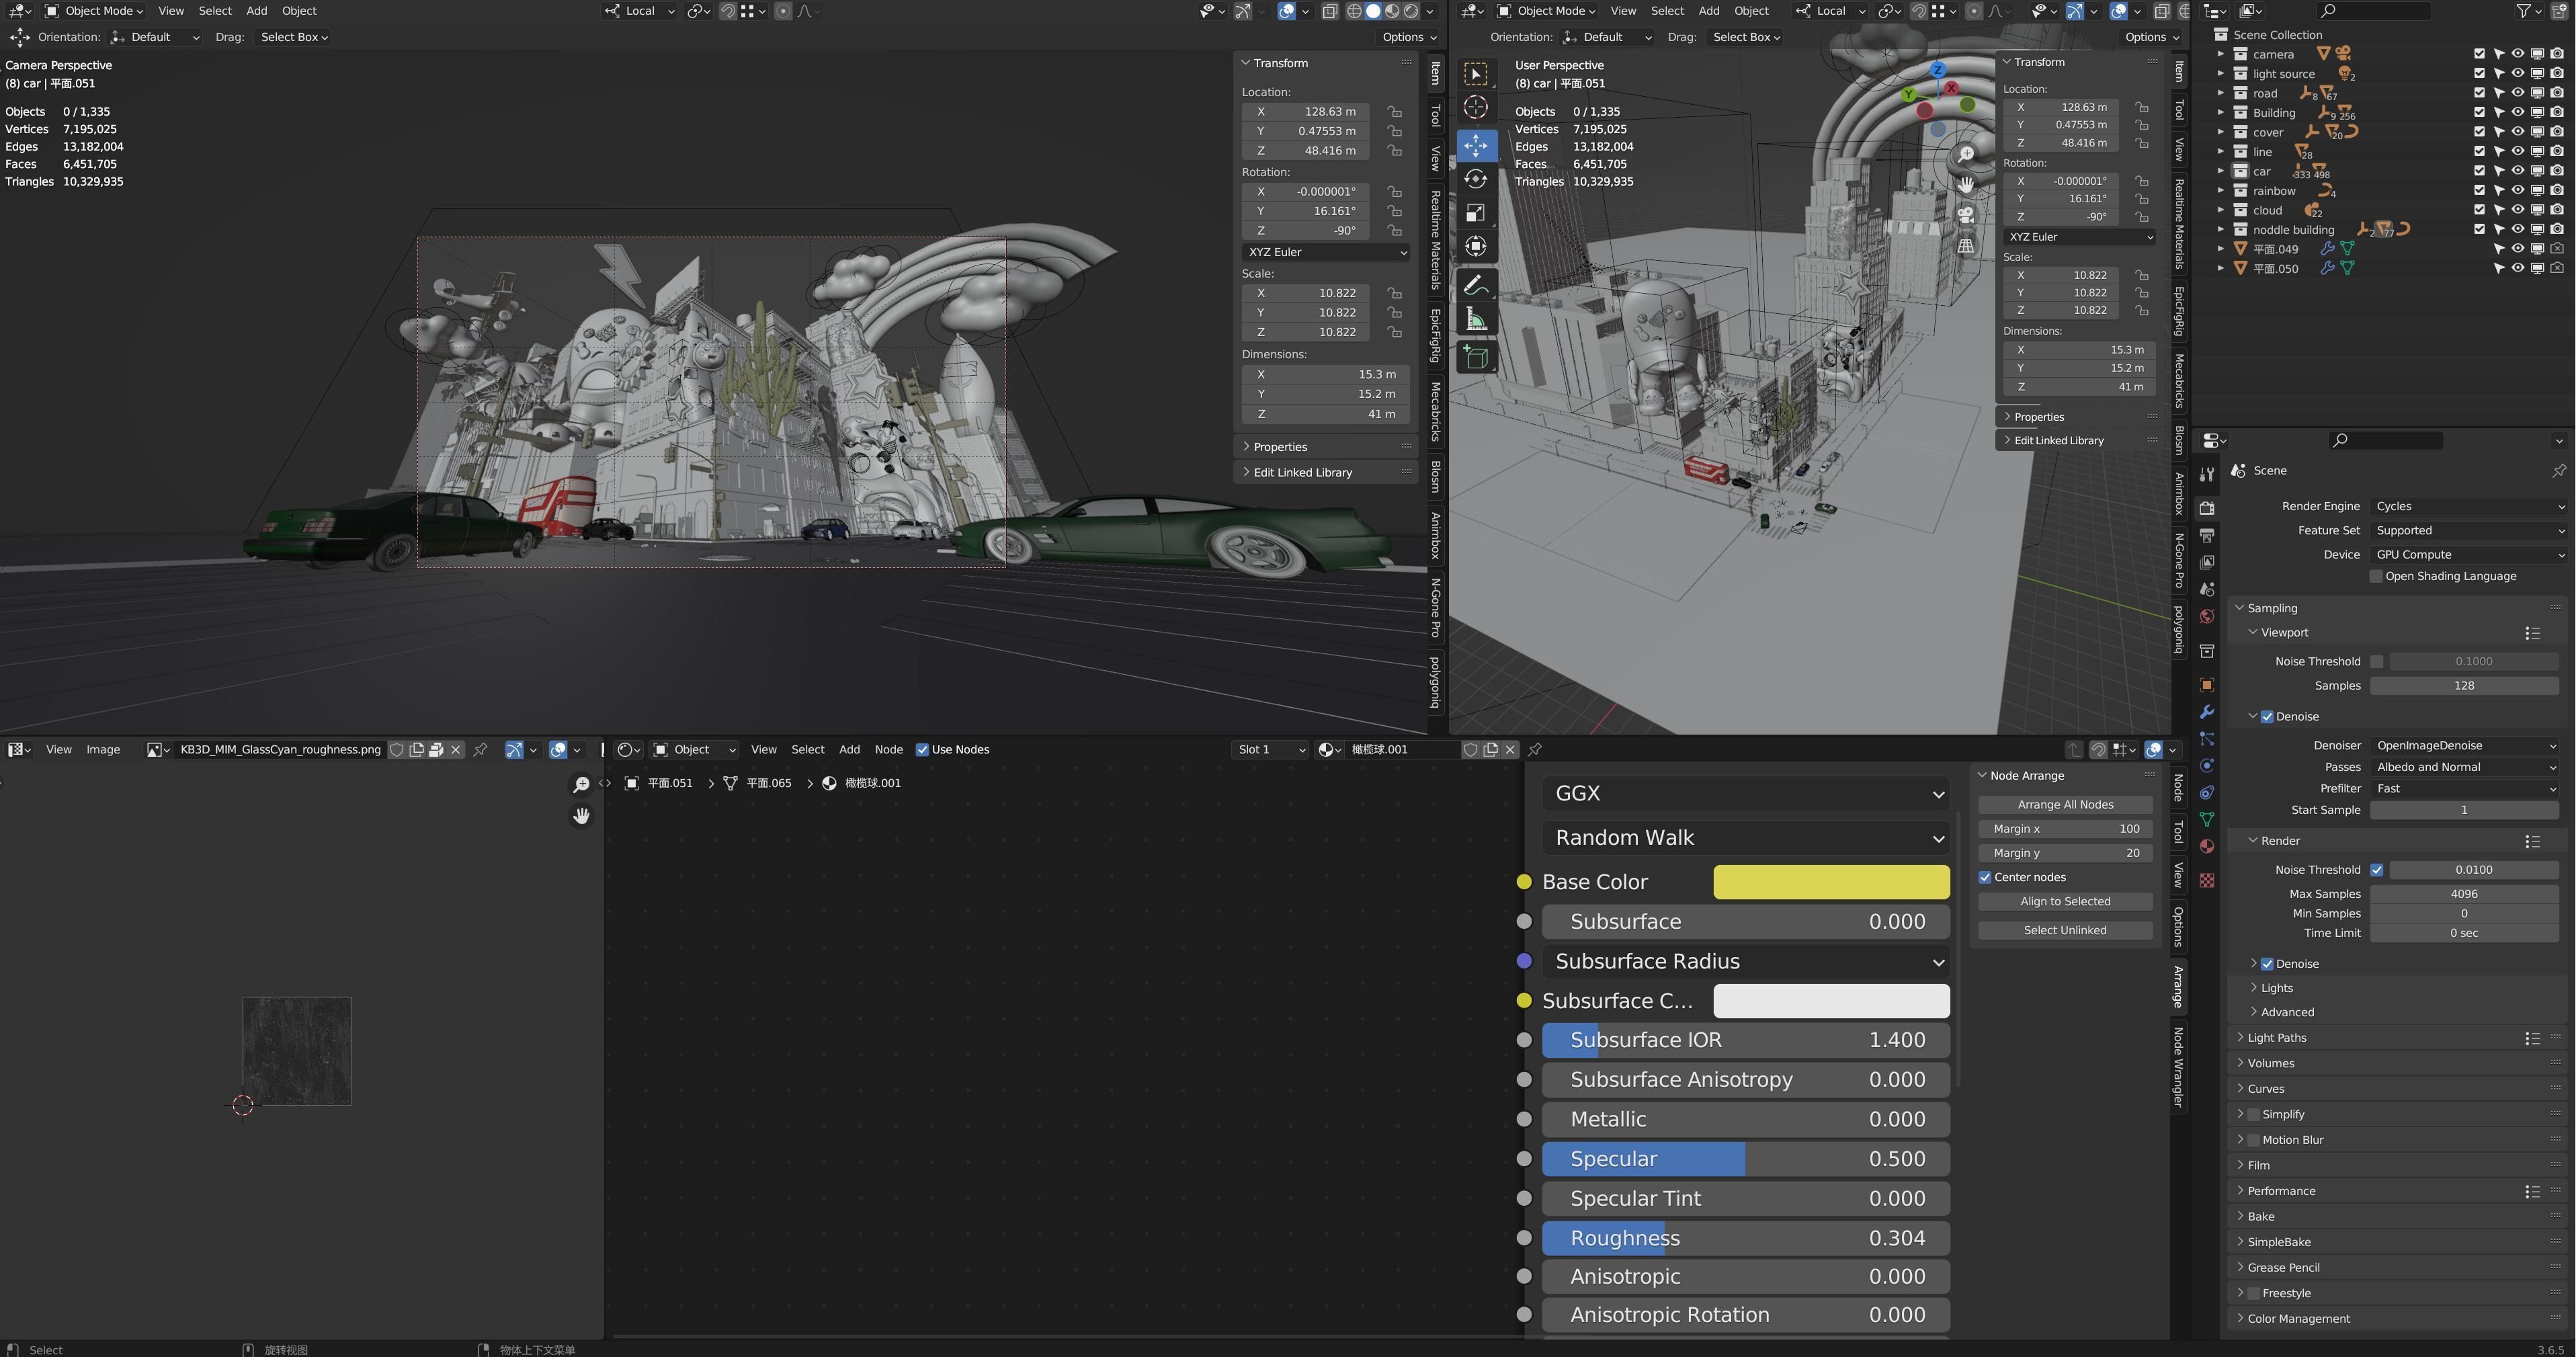The width and height of the screenshot is (2576, 1357).
Task: Open Material properties tab icon
Action: click(2207, 846)
